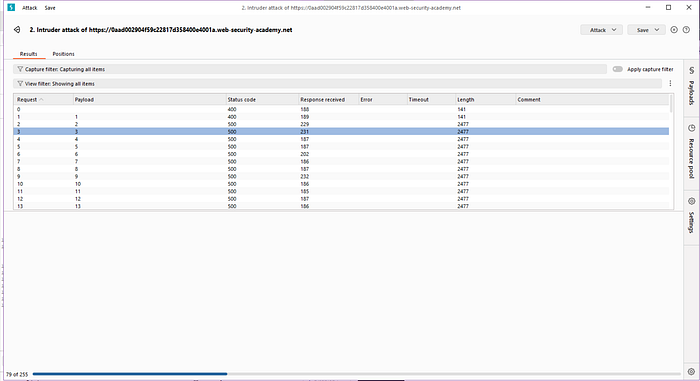Open the Settings gear side panel

point(692,201)
